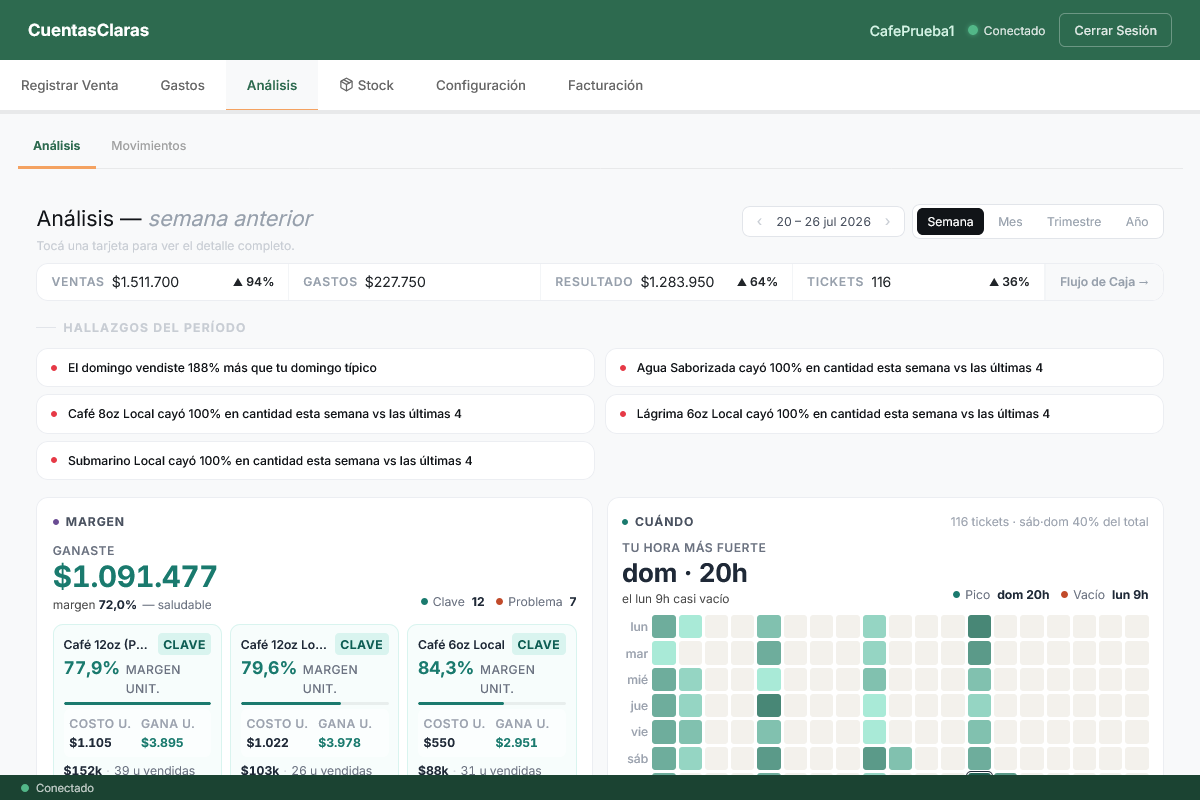Open the Gastos tab
Viewport: 1200px width, 800px height.
pyautogui.click(x=182, y=85)
